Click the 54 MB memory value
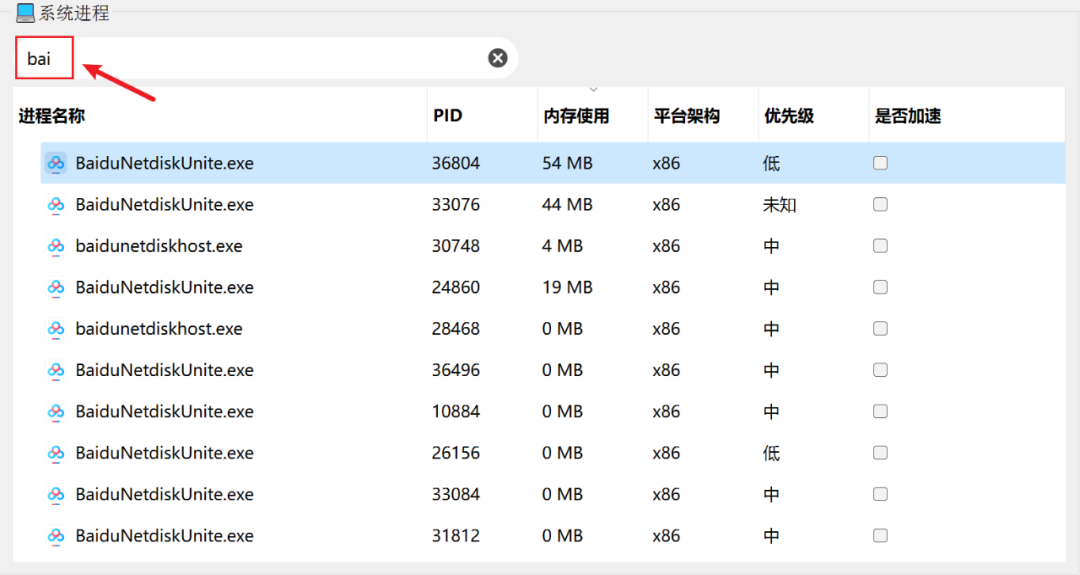The width and height of the screenshot is (1080, 575). point(568,163)
